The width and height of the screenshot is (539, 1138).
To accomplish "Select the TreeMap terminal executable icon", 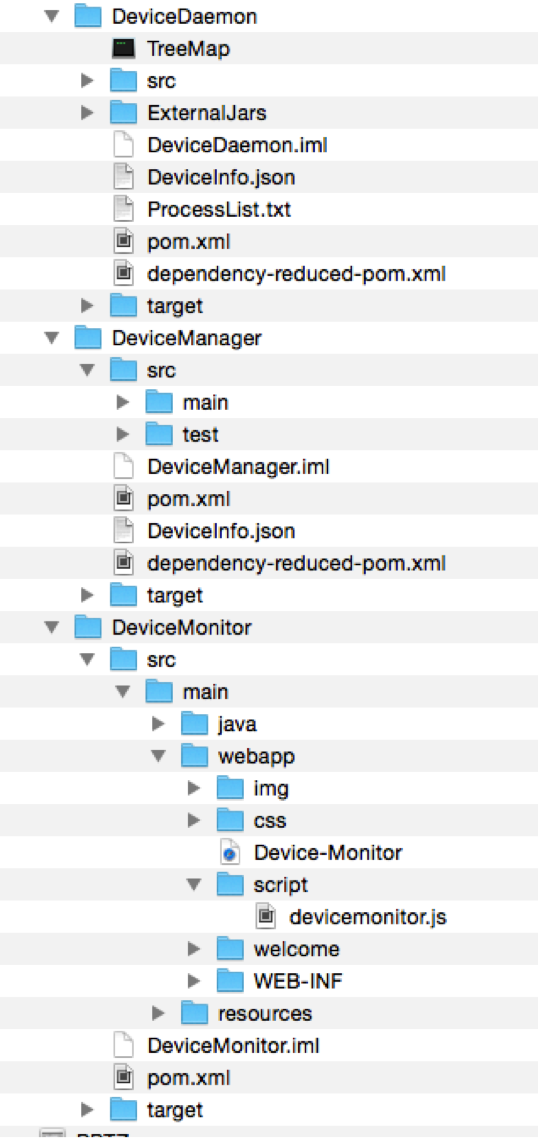I will click(124, 49).
